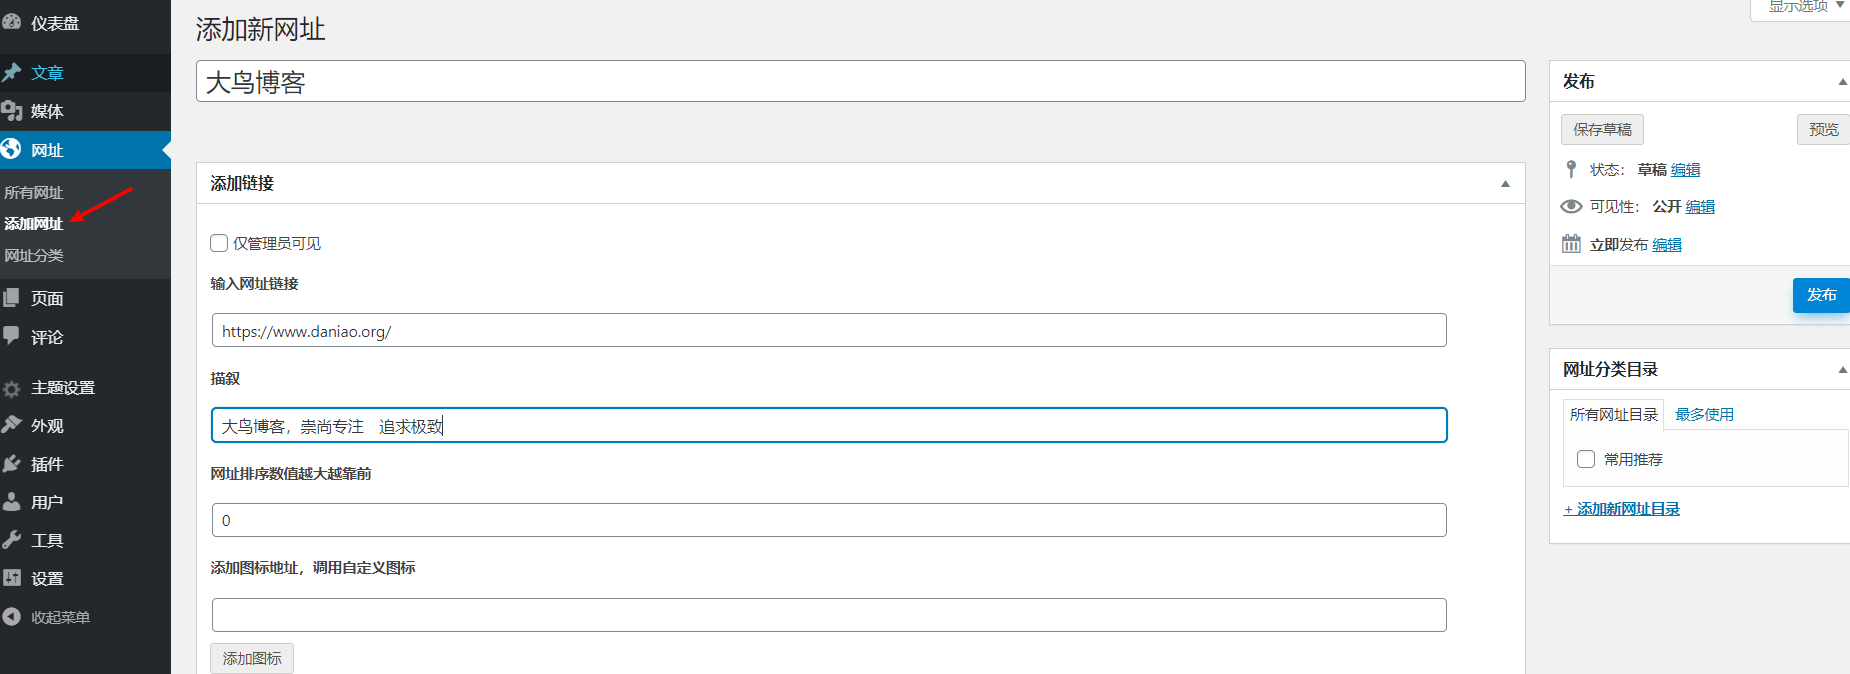Image resolution: width=1850 pixels, height=674 pixels.
Task: Click the 添加图标 button
Action: 252,658
